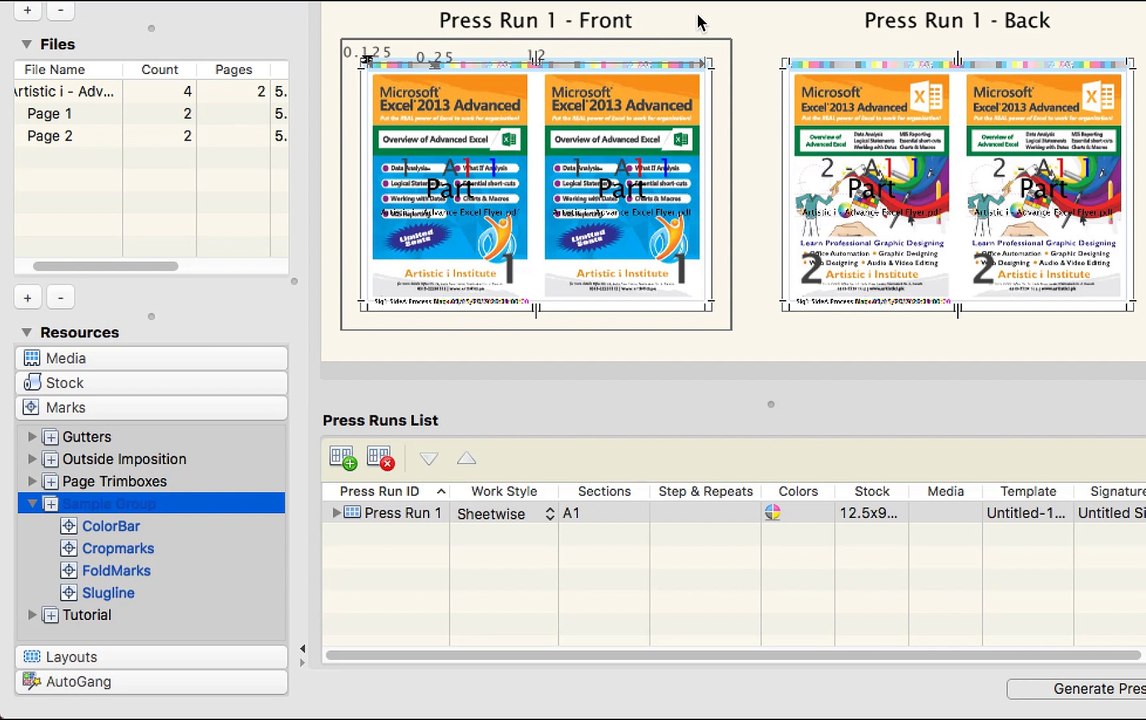The image size is (1146, 720).
Task: Click the plus button below Files list
Action: point(28,298)
